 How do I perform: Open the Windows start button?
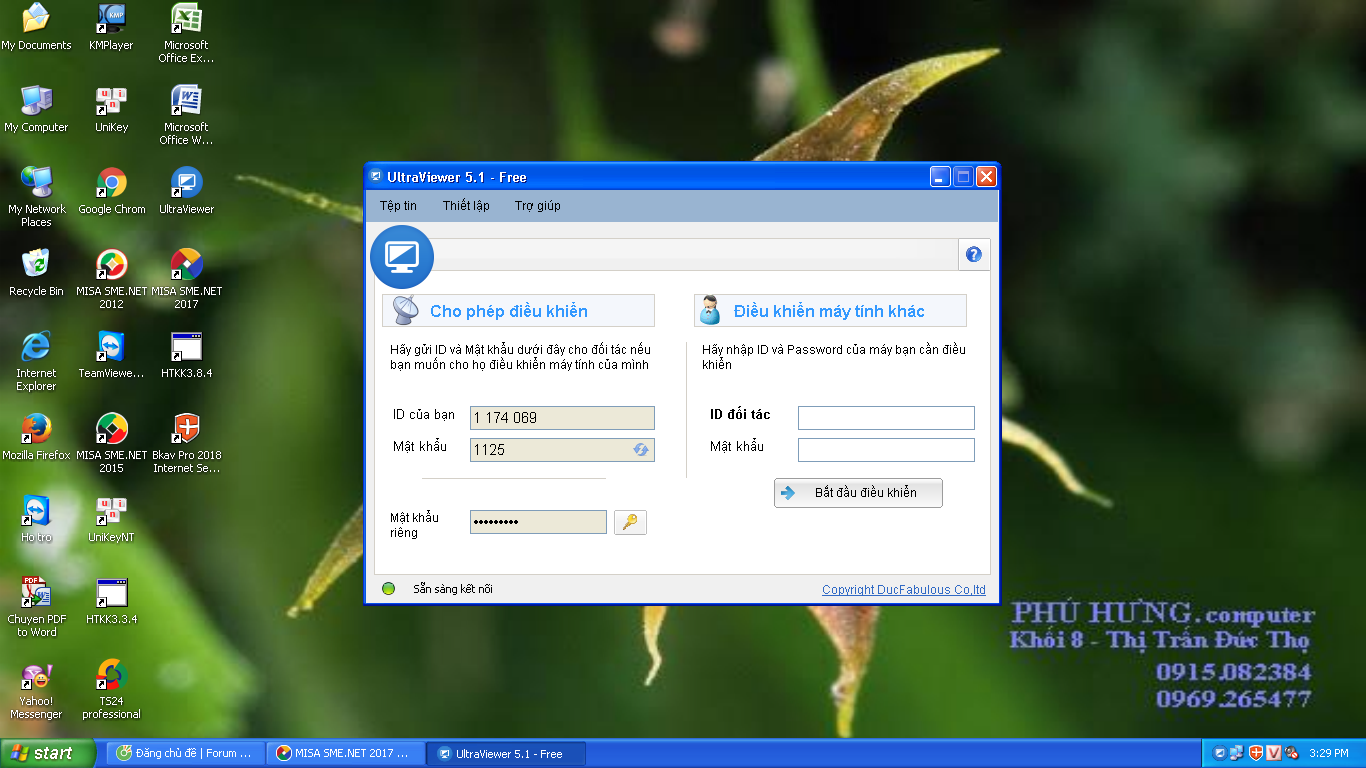(48, 753)
